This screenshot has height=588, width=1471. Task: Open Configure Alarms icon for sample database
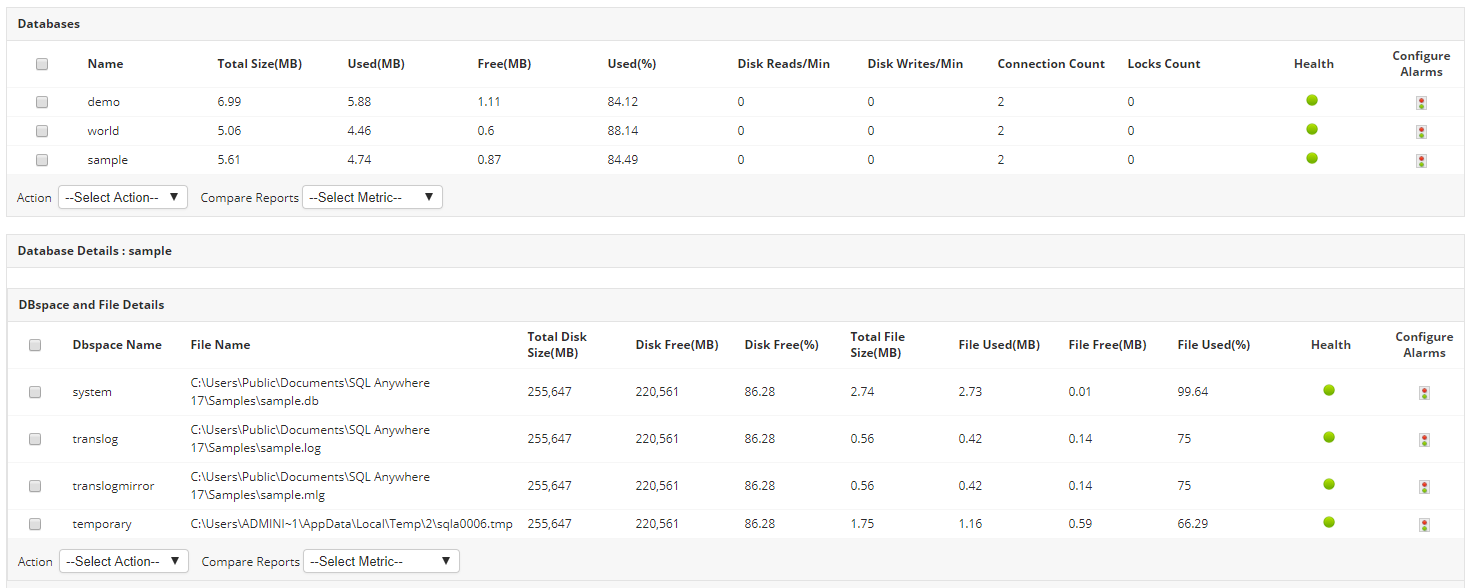click(1421, 160)
